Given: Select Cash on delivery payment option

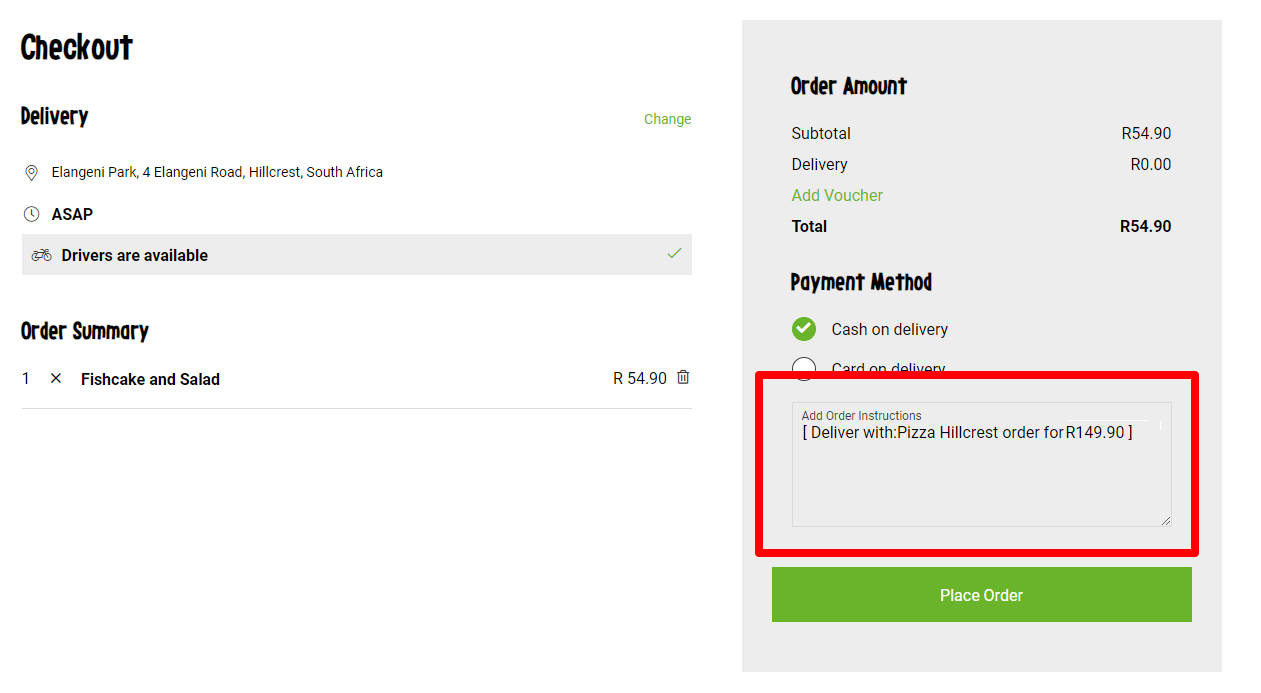Looking at the screenshot, I should pyautogui.click(x=804, y=329).
